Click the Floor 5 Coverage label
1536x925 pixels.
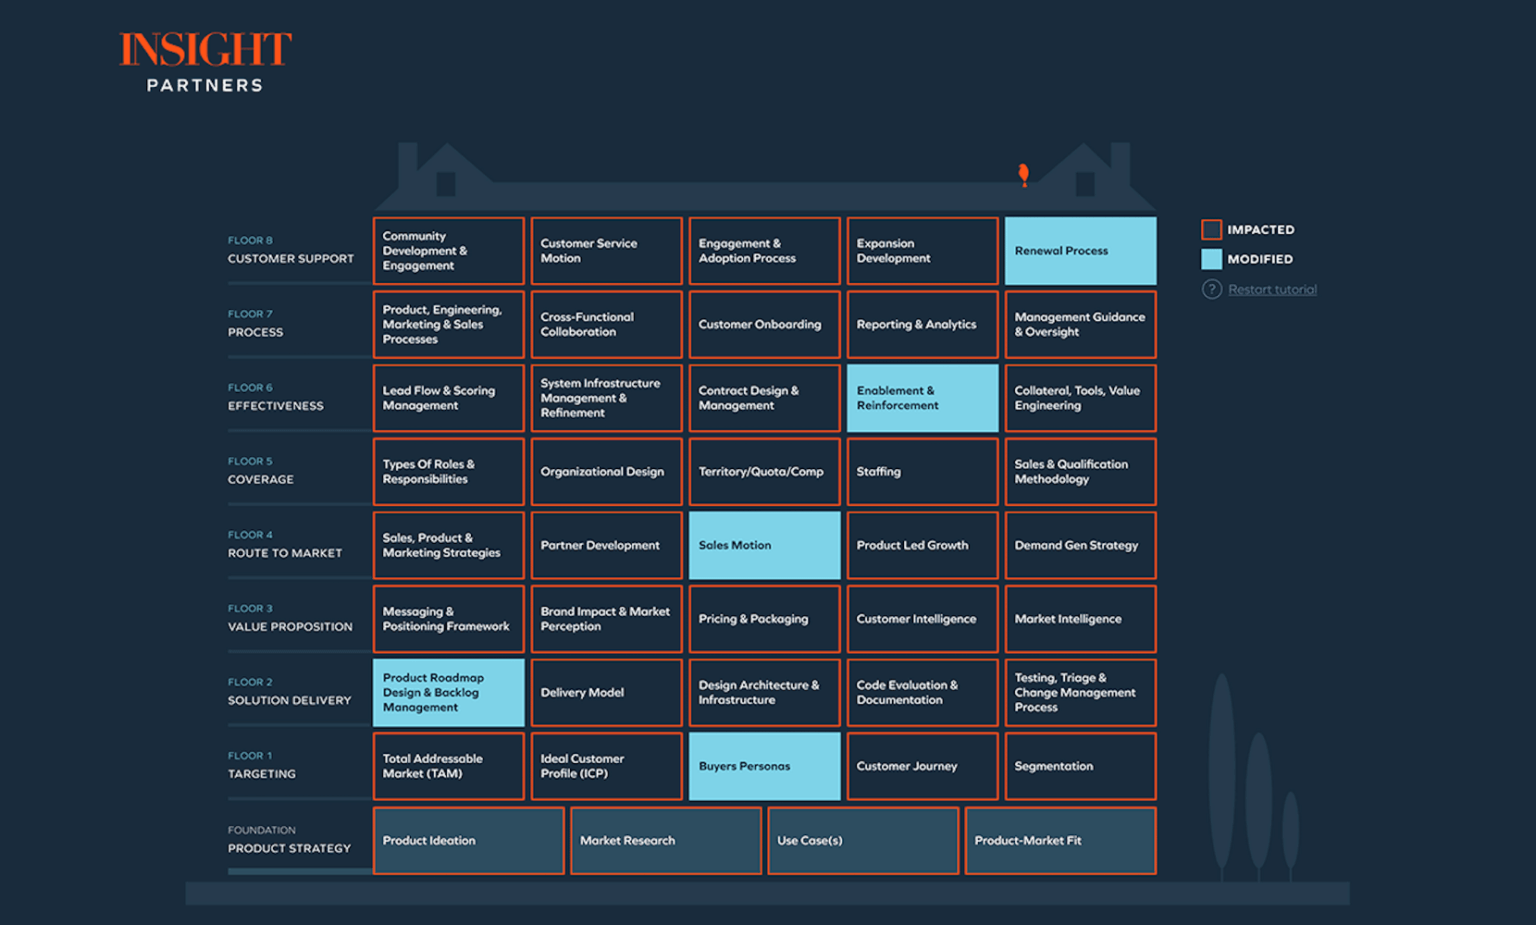click(261, 471)
